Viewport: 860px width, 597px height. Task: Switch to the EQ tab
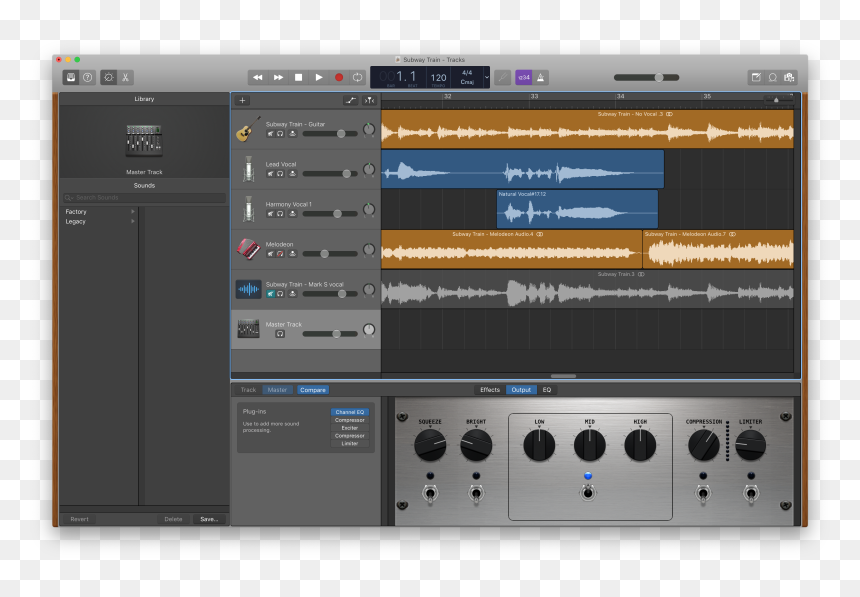pos(547,390)
